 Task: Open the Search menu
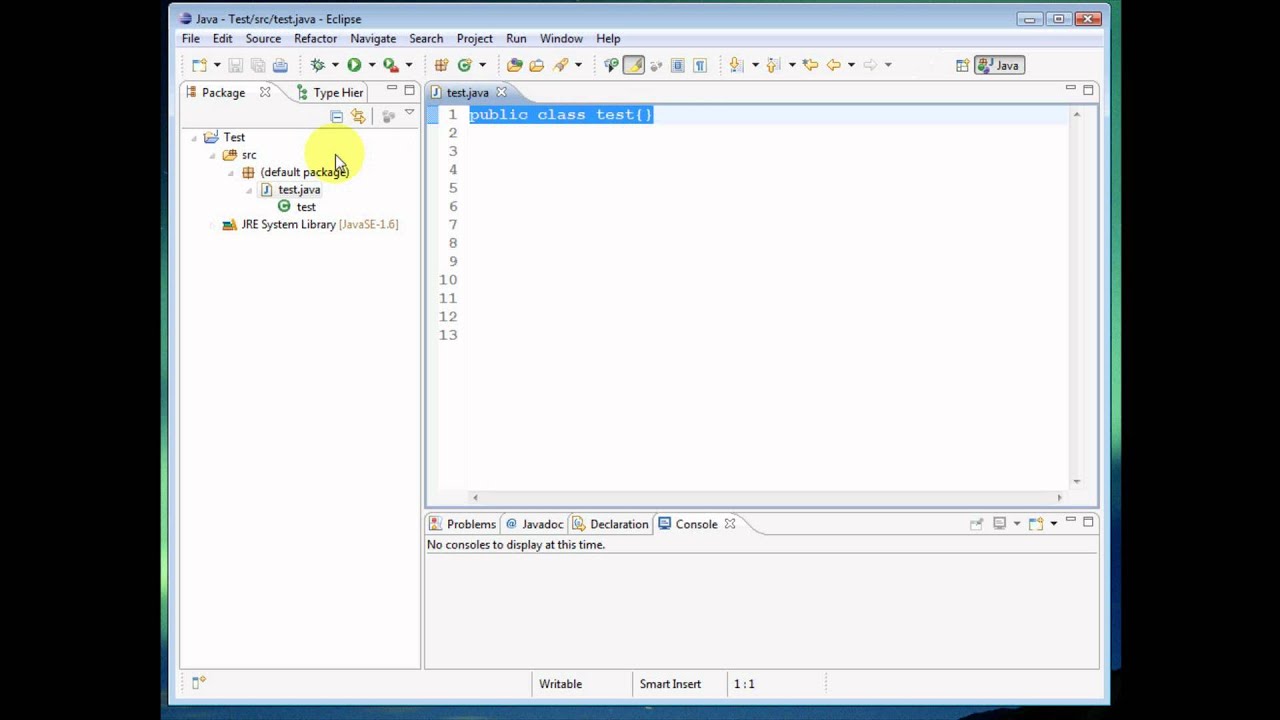426,38
